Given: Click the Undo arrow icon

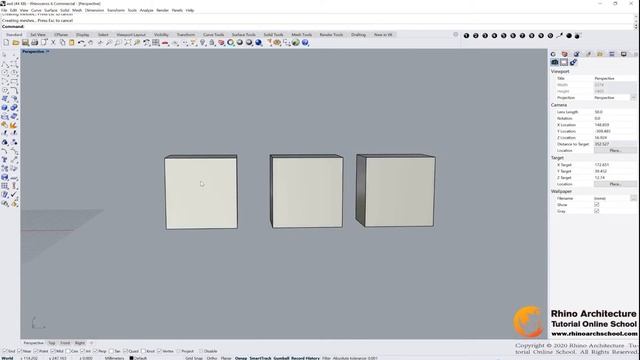Looking at the screenshot, I should click(81, 42).
